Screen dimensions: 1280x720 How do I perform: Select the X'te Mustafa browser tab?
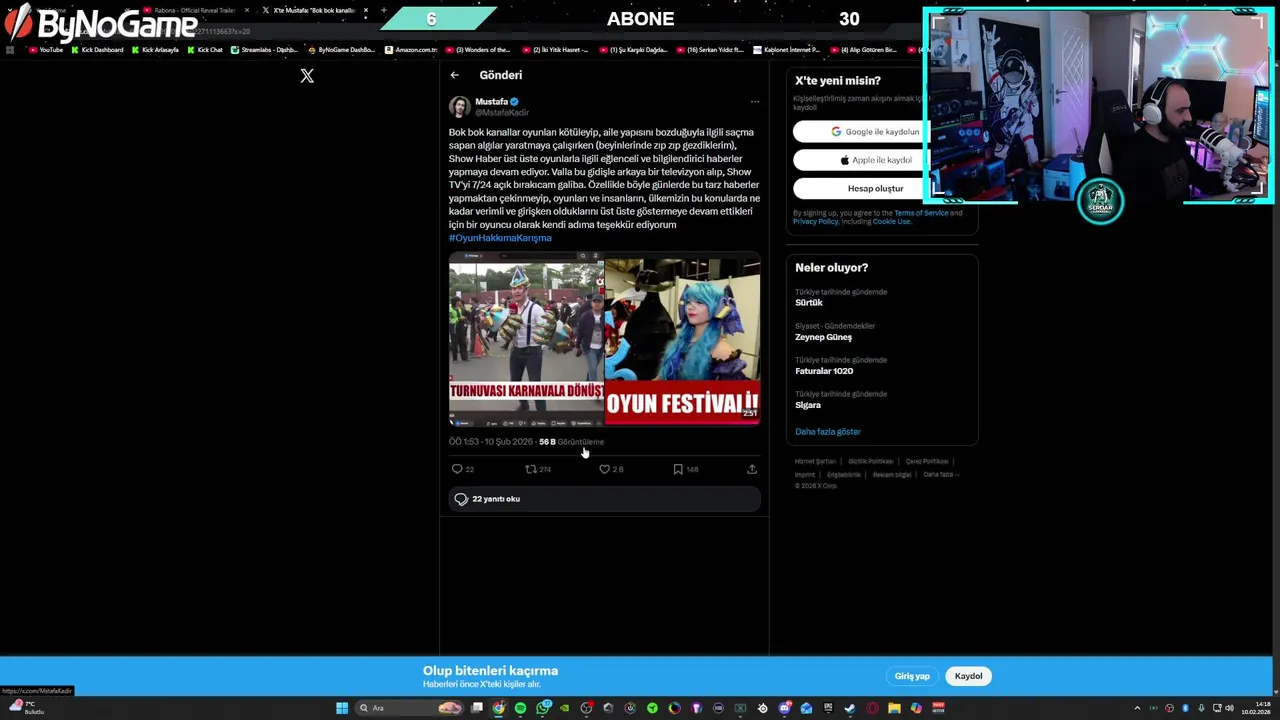[314, 10]
